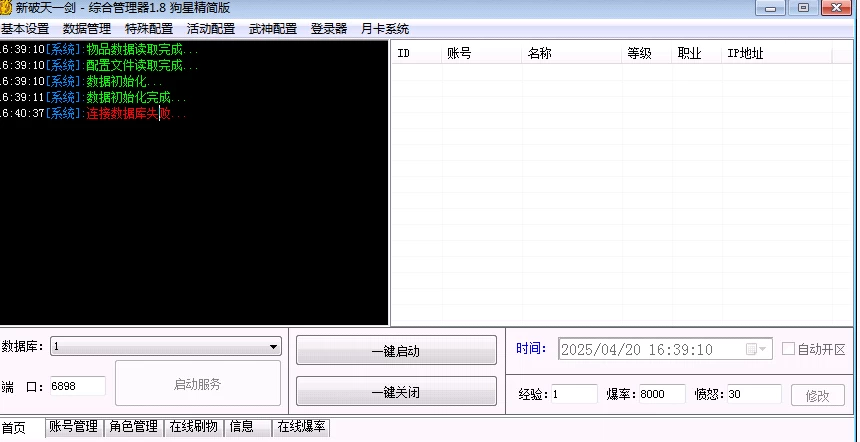860x442 pixels.
Task: Click the 配置文件读取完成 log line
Action: (99, 65)
